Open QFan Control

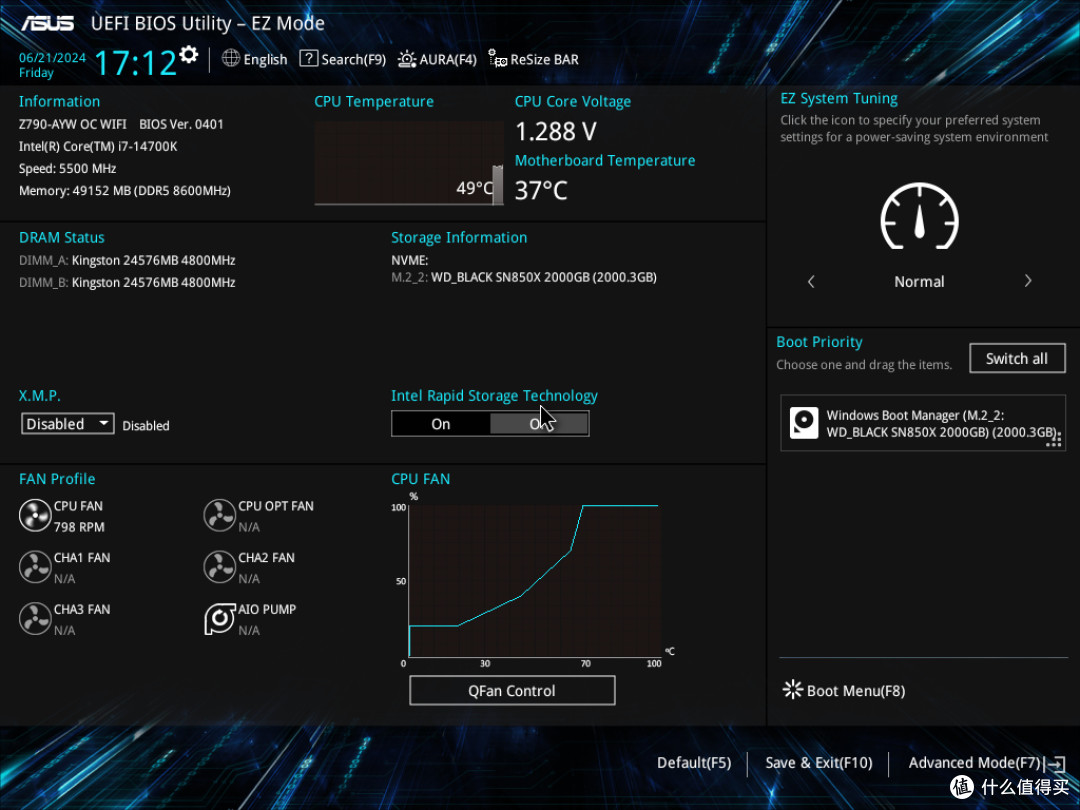coord(512,690)
